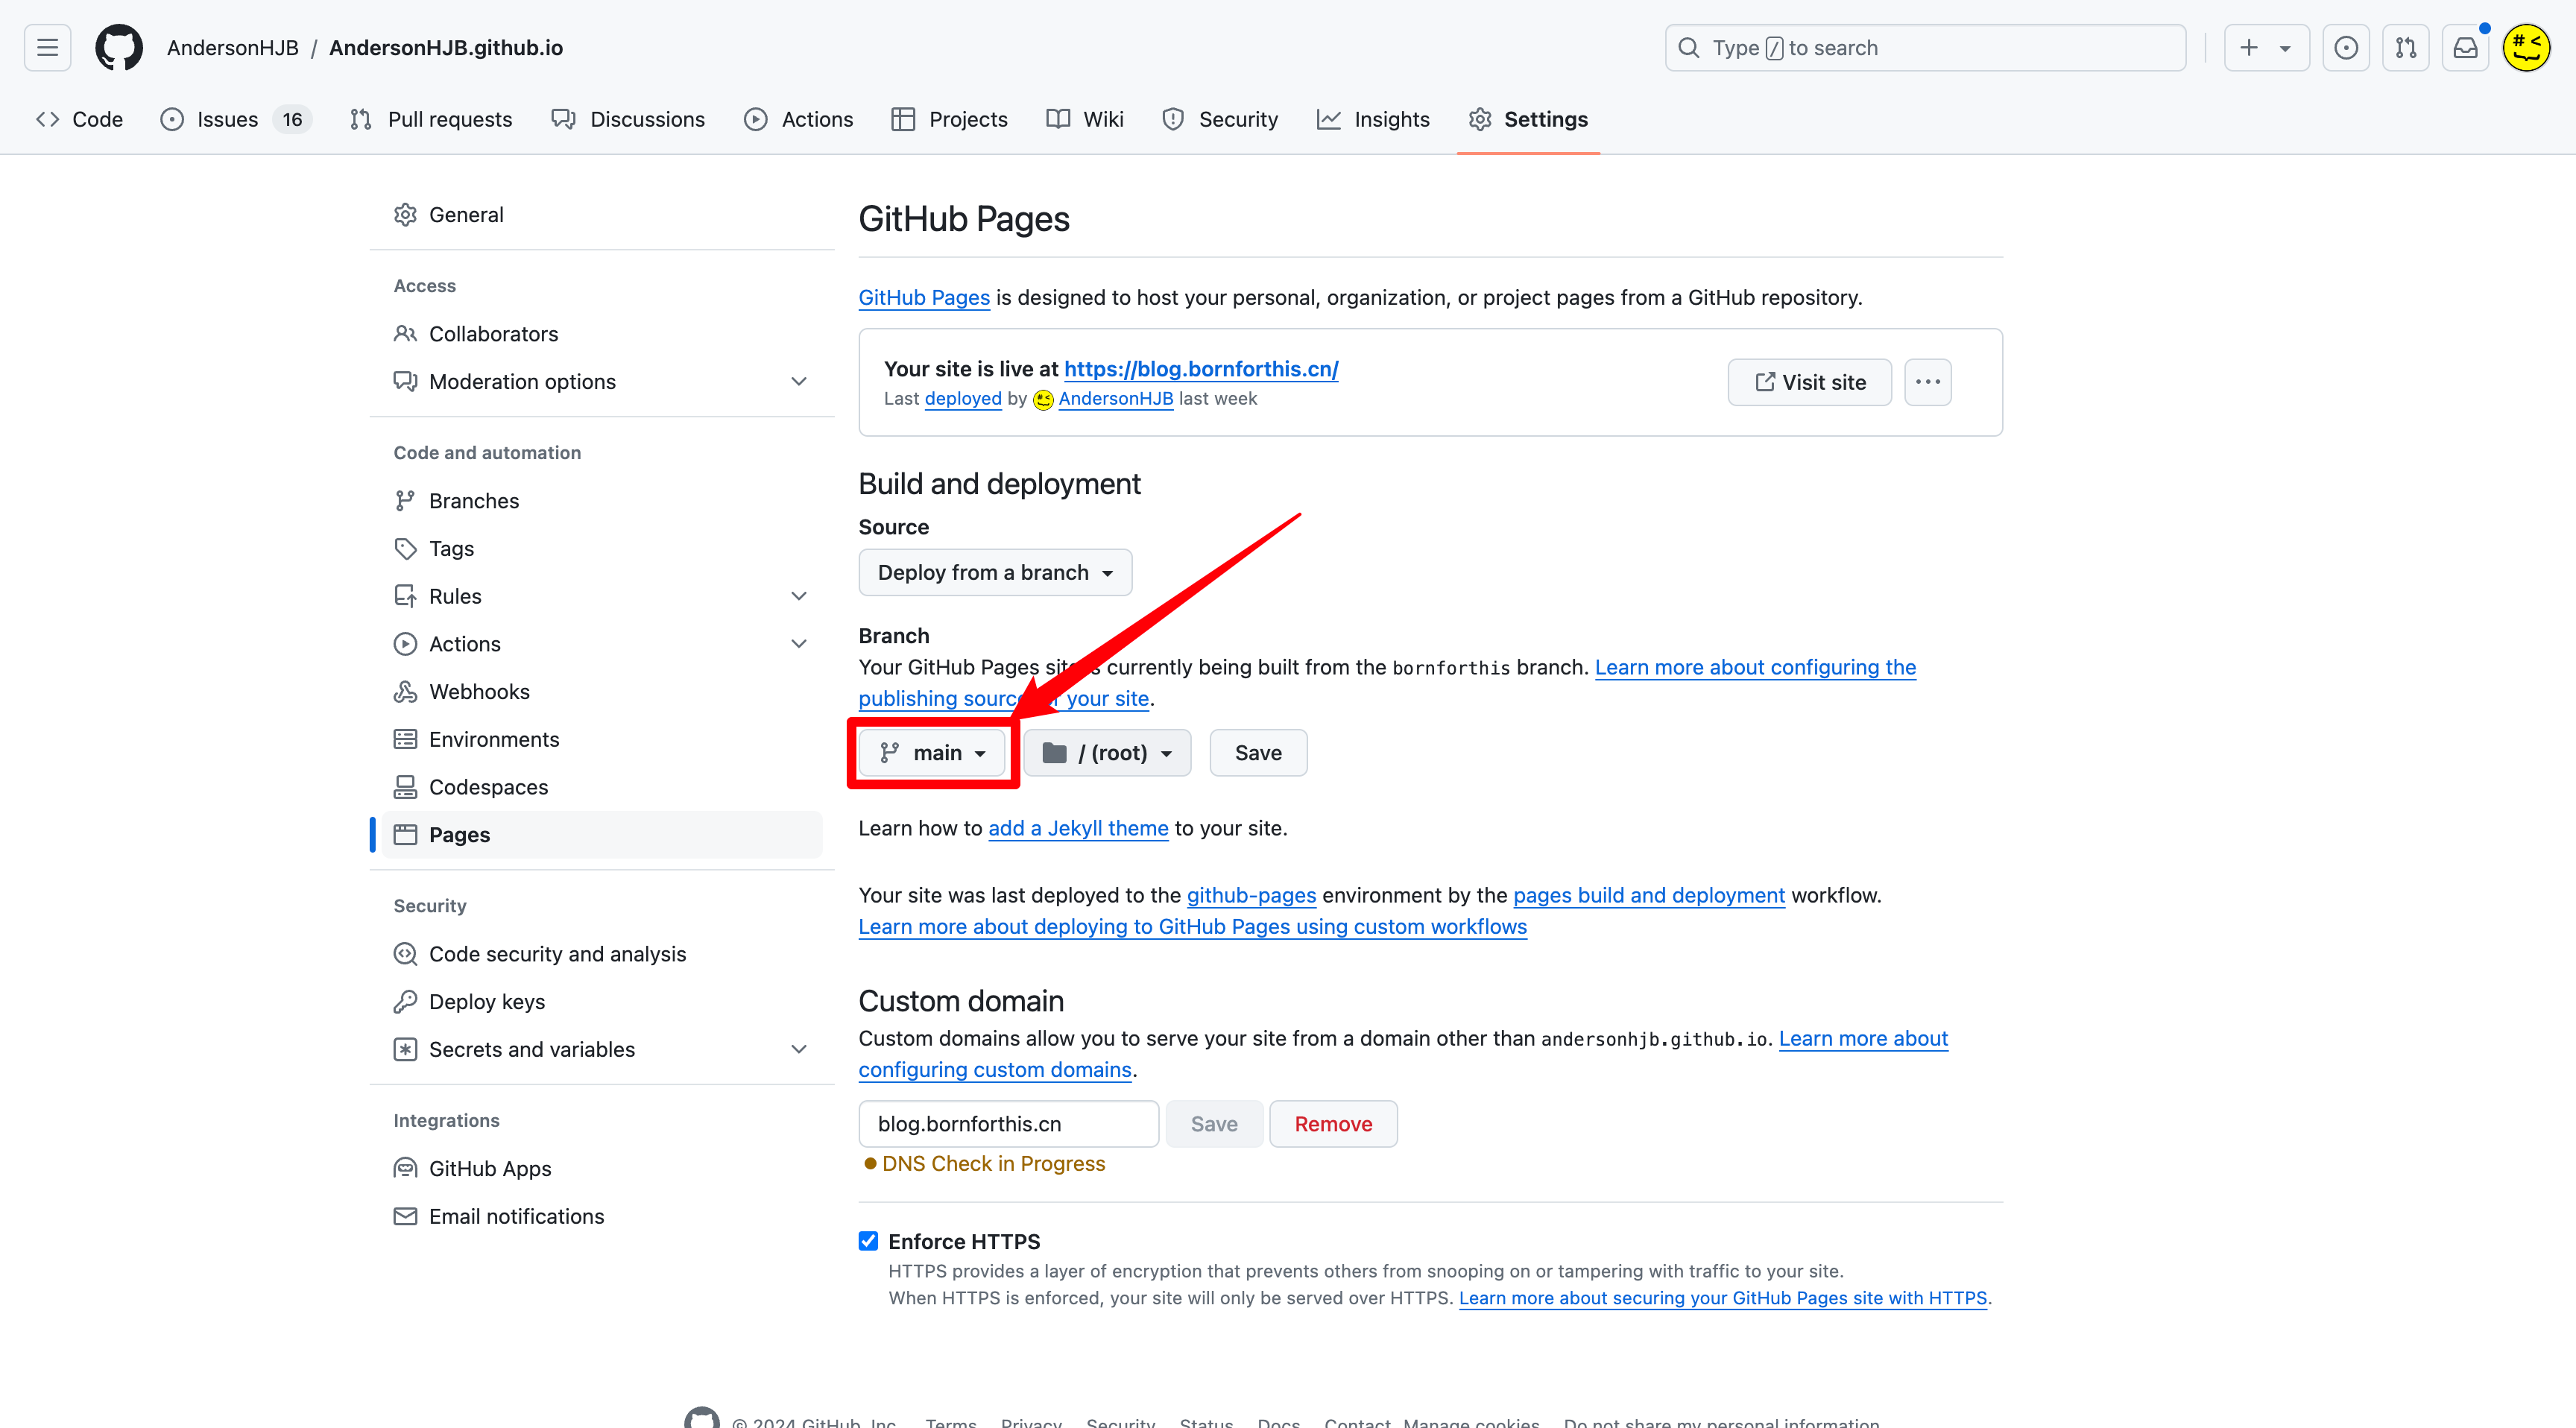Viewport: 2576px width, 1428px height.
Task: Click the Email notifications envelope icon
Action: (x=405, y=1217)
